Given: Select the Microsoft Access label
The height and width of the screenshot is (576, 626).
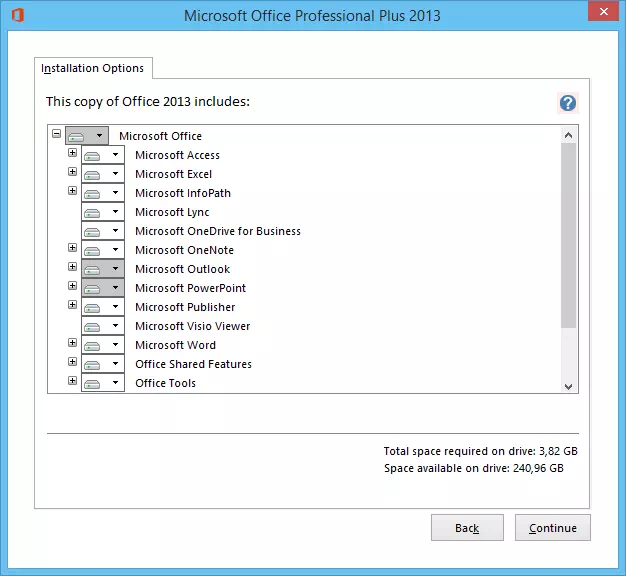Looking at the screenshot, I should 178,155.
